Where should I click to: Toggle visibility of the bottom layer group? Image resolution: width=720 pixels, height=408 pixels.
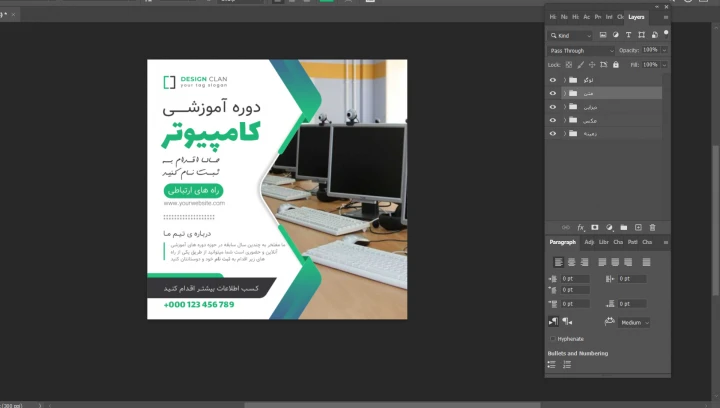click(x=553, y=133)
